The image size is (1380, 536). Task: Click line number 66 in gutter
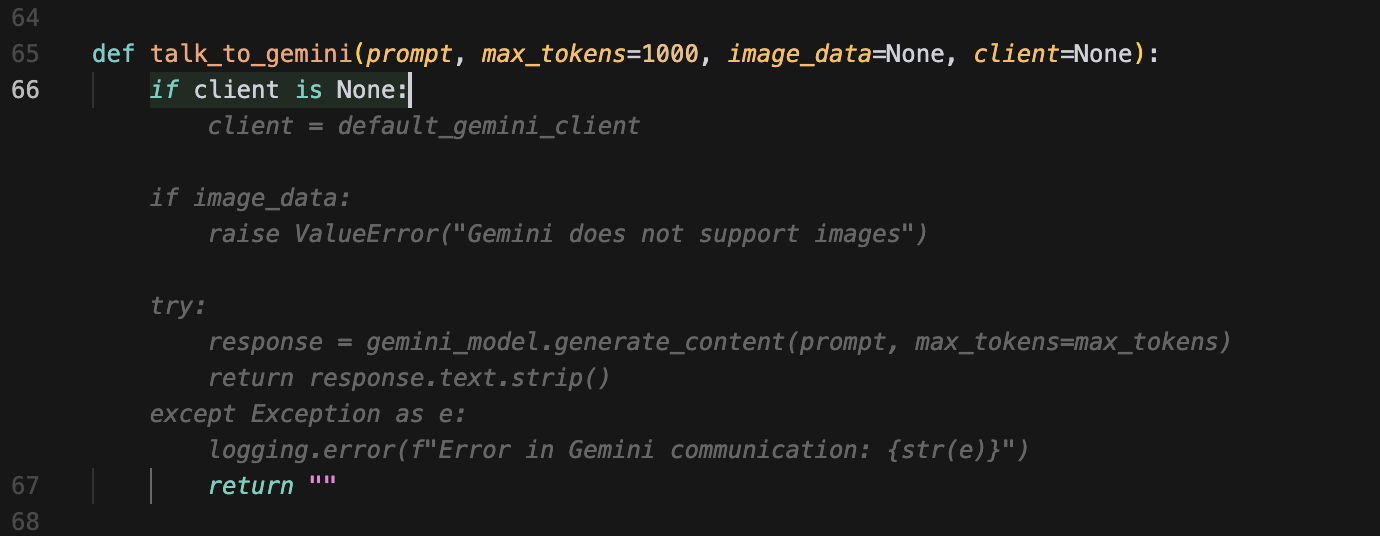pyautogui.click(x=26, y=89)
